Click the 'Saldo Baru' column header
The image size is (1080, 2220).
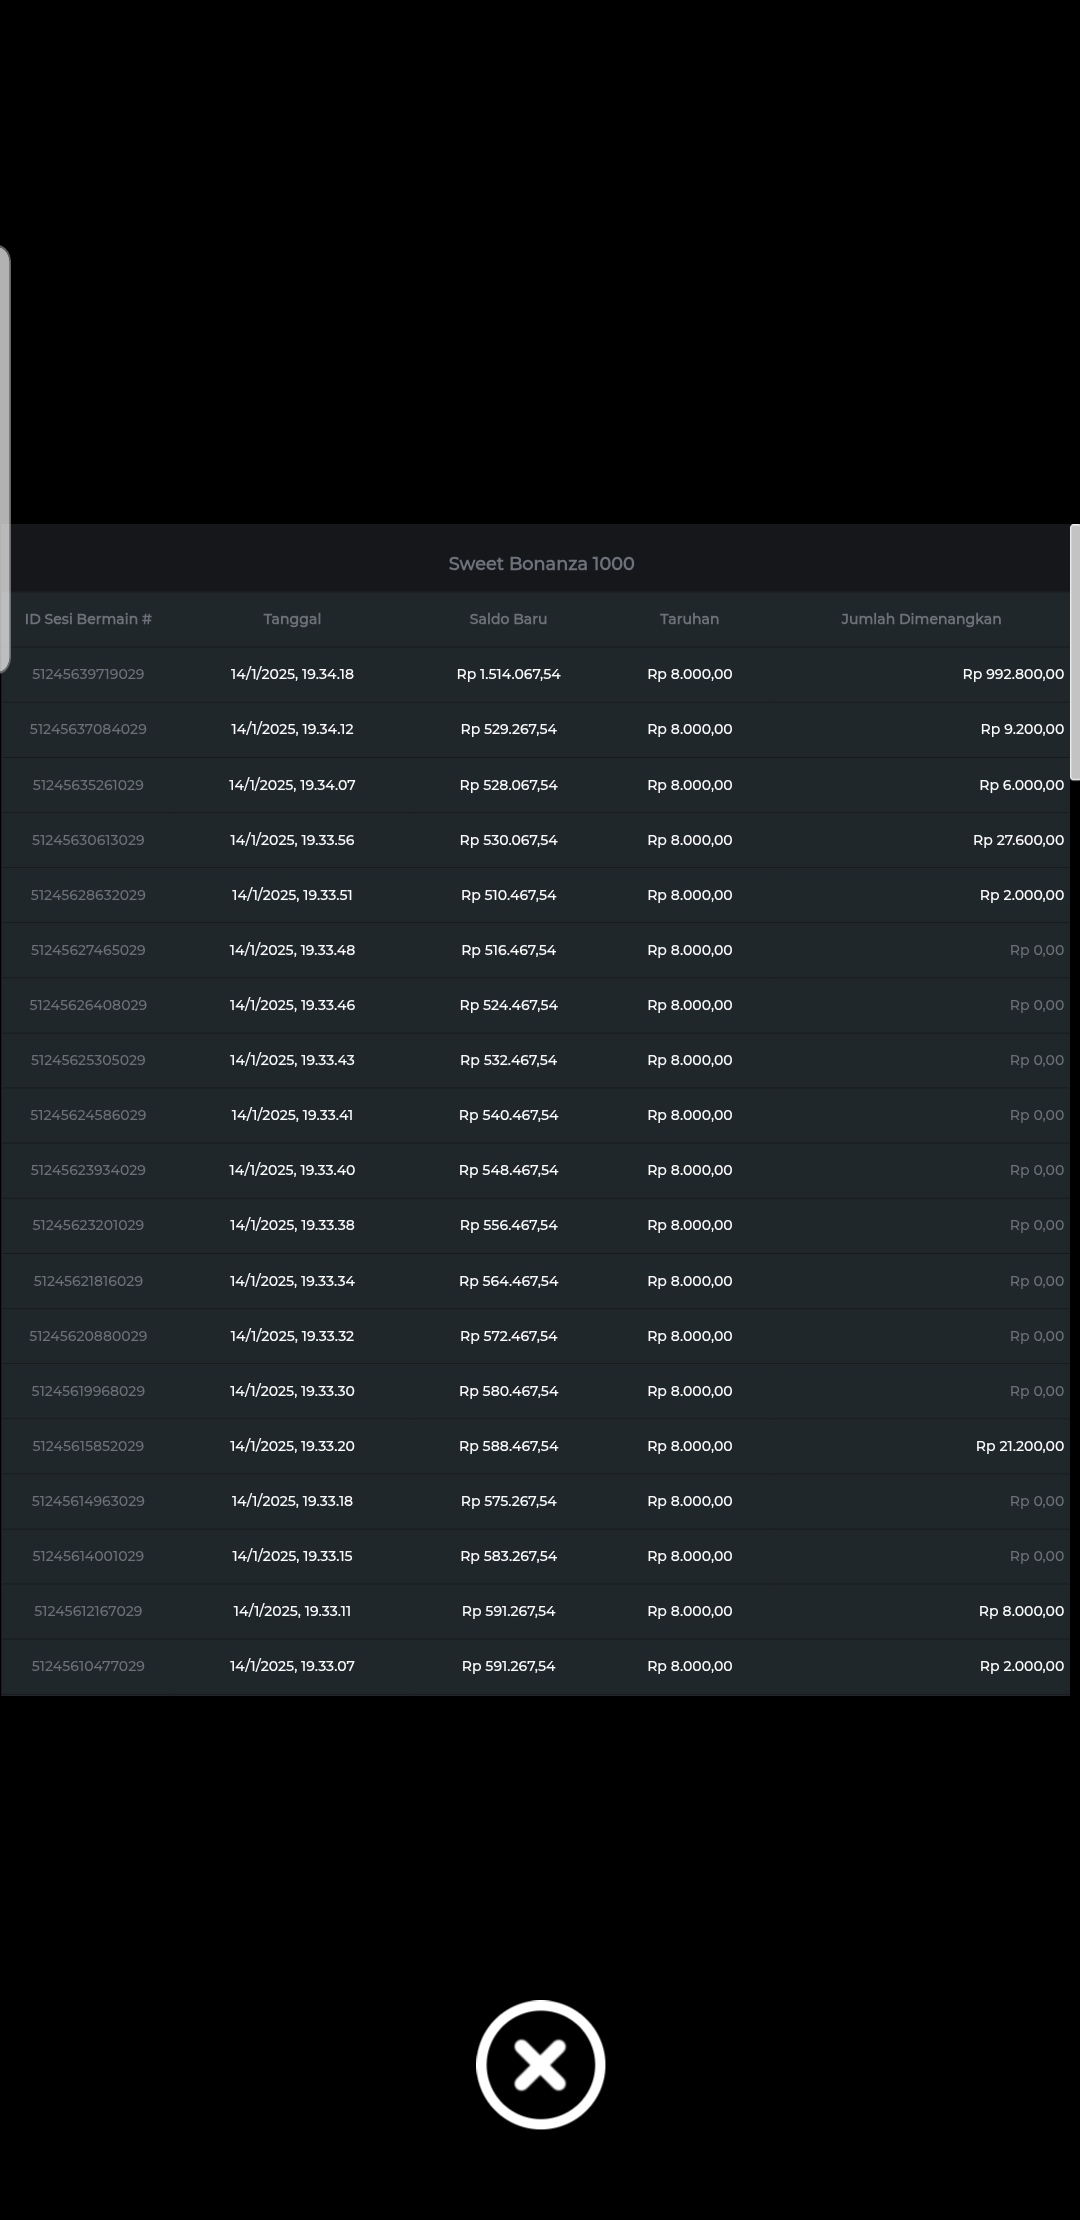[x=508, y=619]
